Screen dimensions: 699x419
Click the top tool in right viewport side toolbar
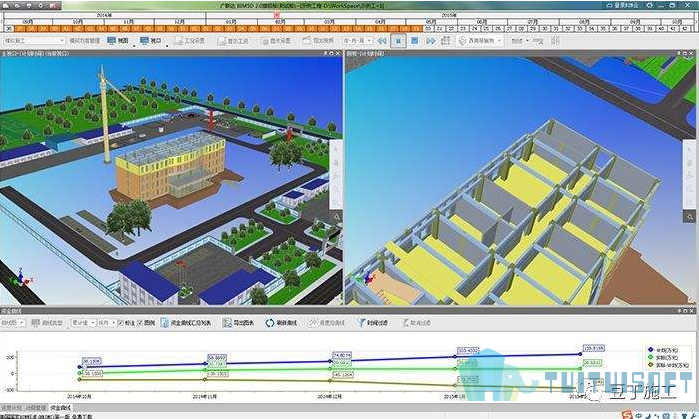tap(690, 149)
